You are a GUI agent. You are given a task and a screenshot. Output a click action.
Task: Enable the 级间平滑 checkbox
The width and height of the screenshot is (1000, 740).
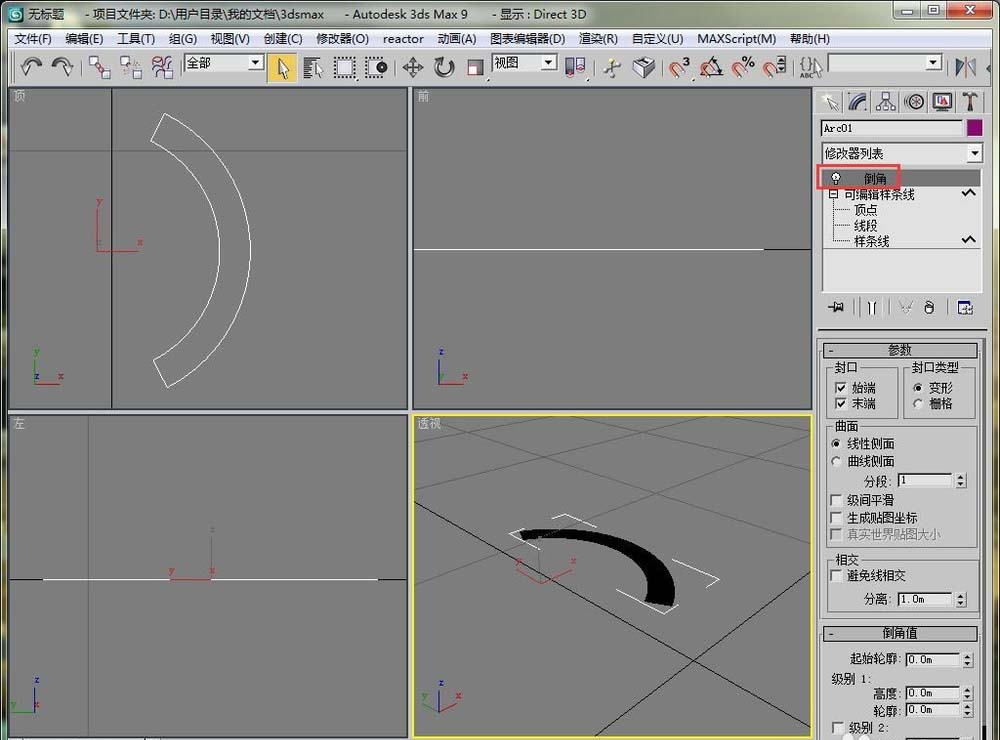pyautogui.click(x=837, y=500)
